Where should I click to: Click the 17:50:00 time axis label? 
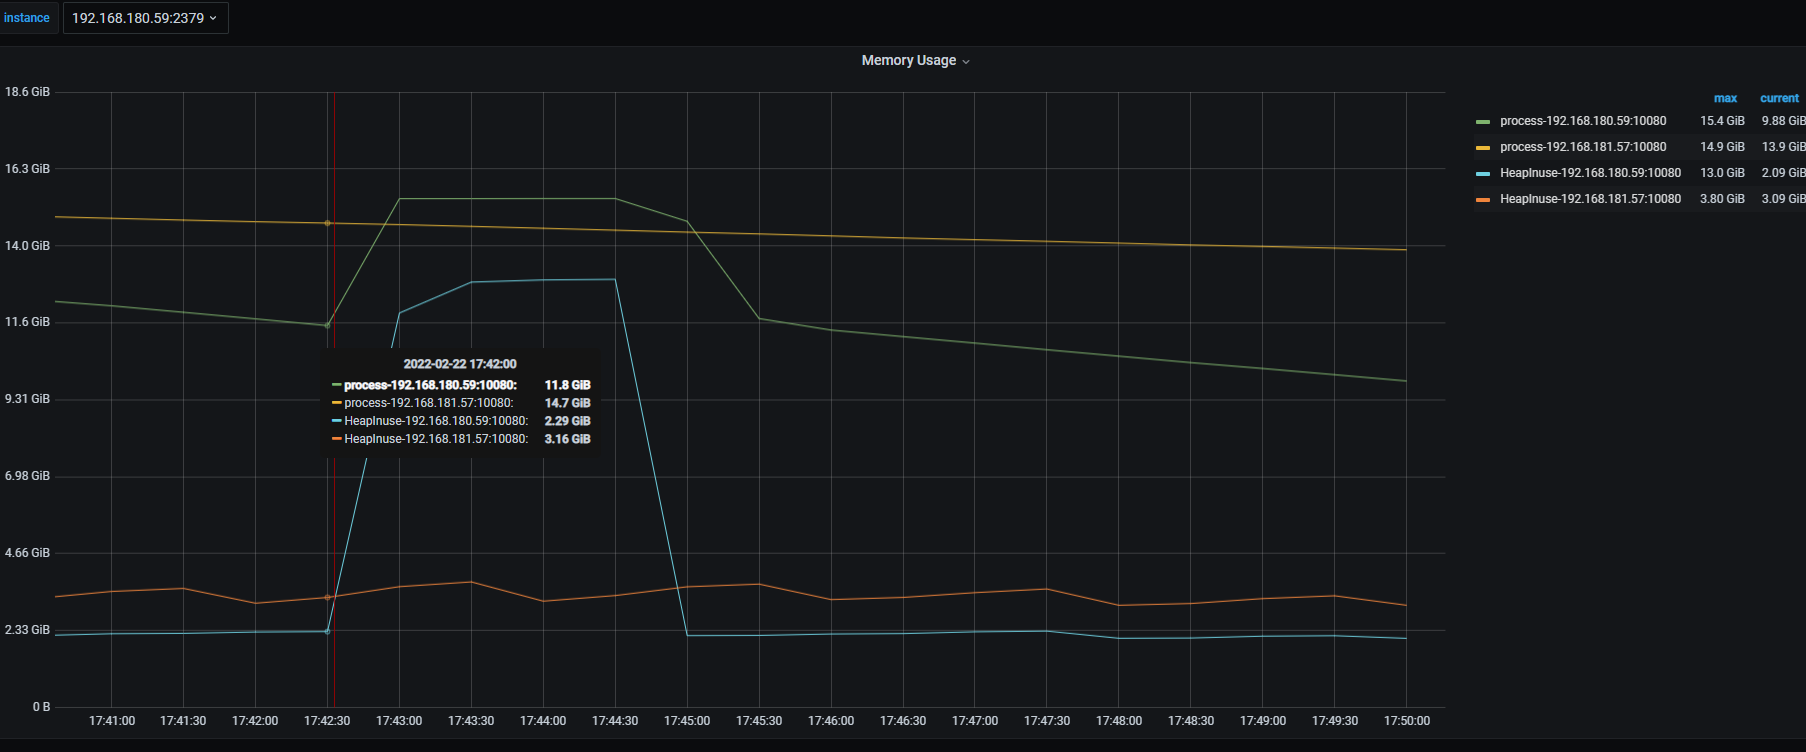pos(1406,721)
